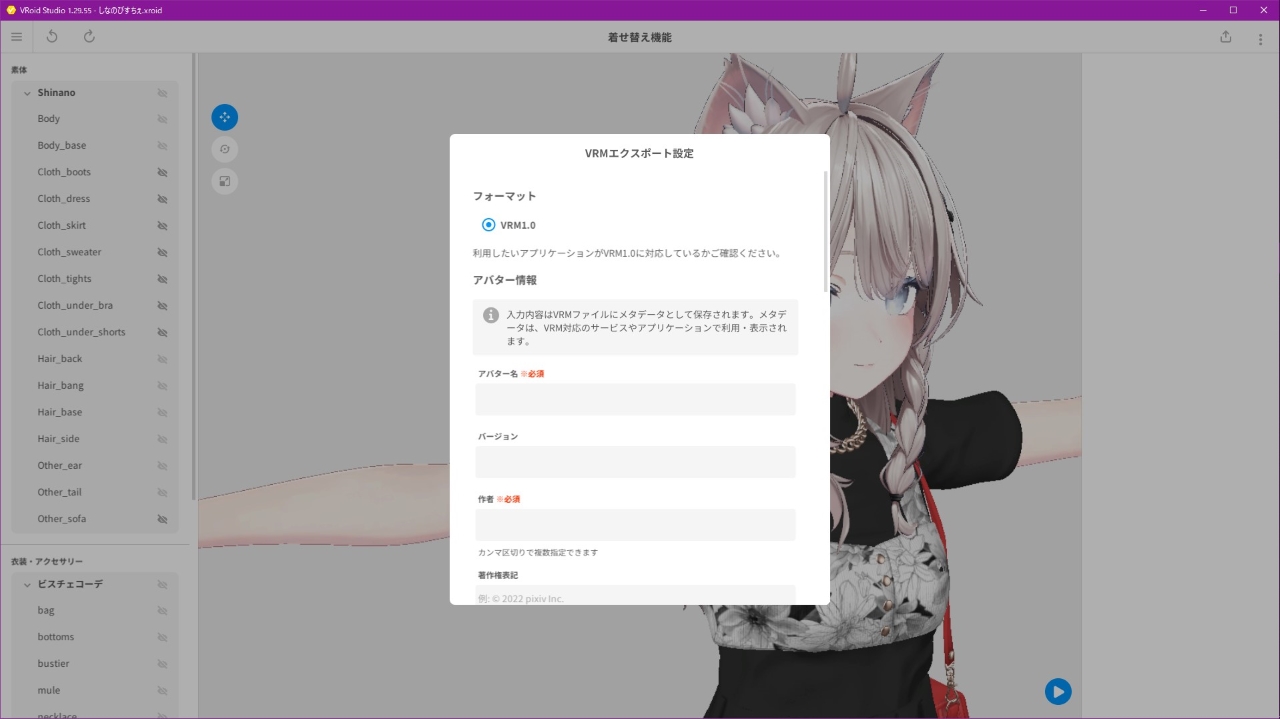Image resolution: width=1280 pixels, height=719 pixels.
Task: Select the VRM1.0 format radio button
Action: (489, 225)
